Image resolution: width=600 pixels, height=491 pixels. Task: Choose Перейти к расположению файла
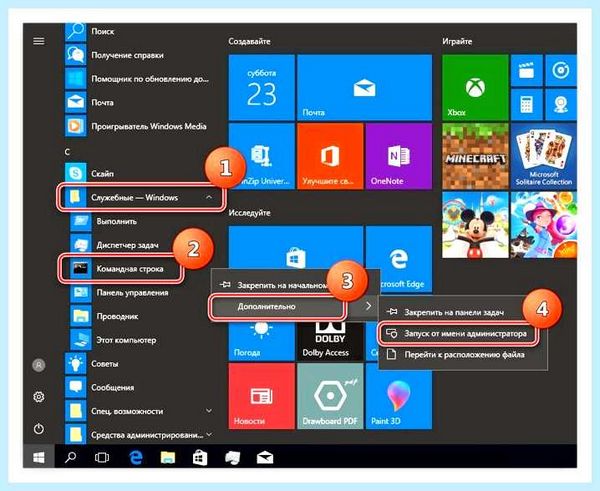463,355
